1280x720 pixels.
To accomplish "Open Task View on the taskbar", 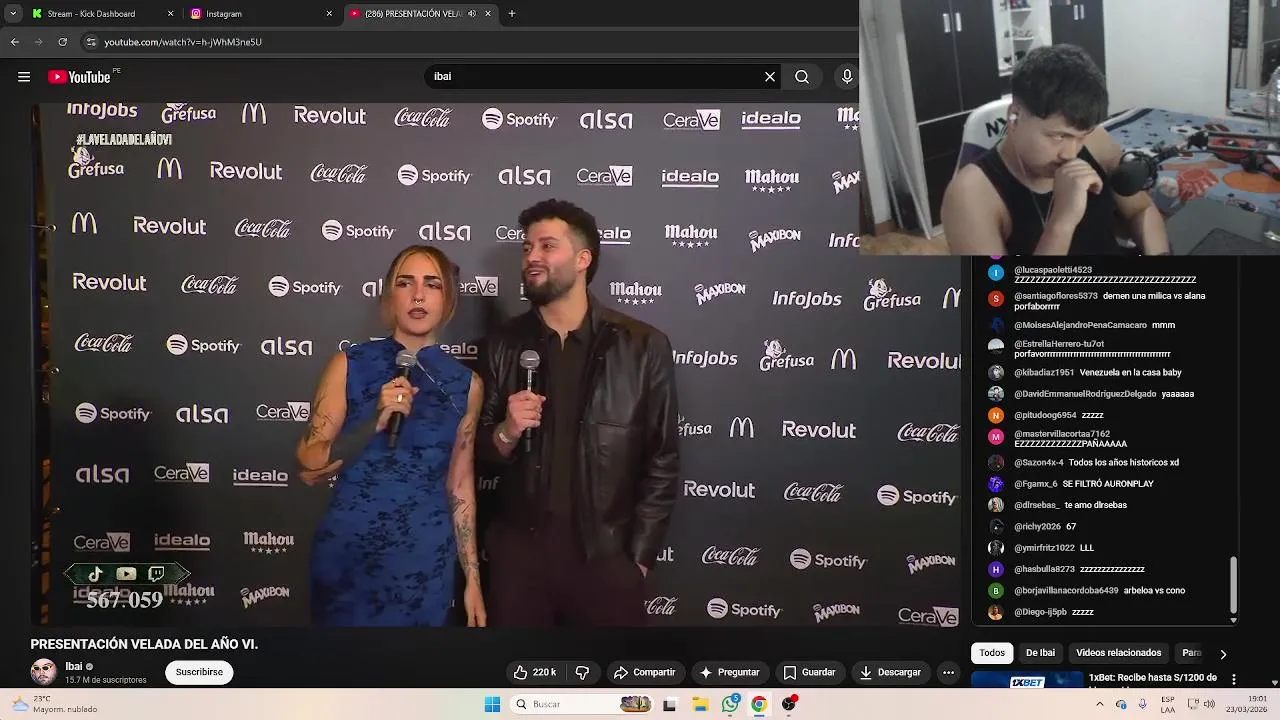I will pyautogui.click(x=669, y=704).
